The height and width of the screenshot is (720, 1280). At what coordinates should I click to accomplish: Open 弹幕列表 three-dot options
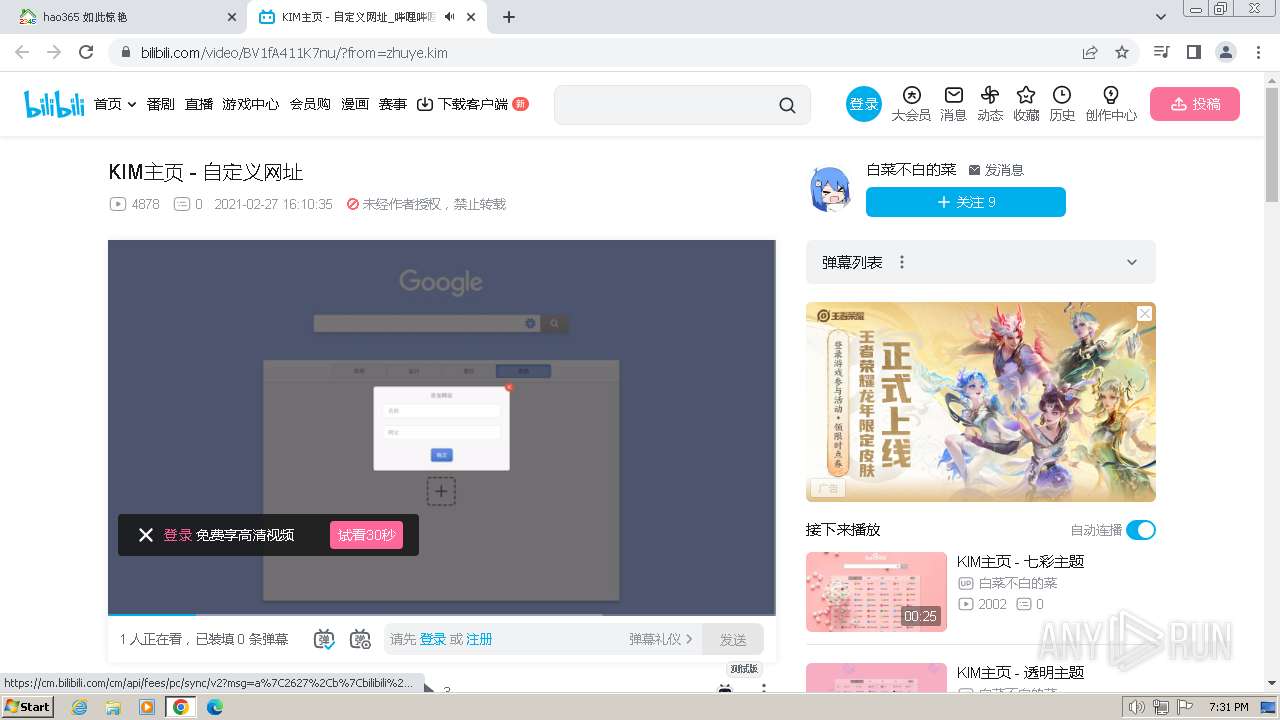coord(902,262)
